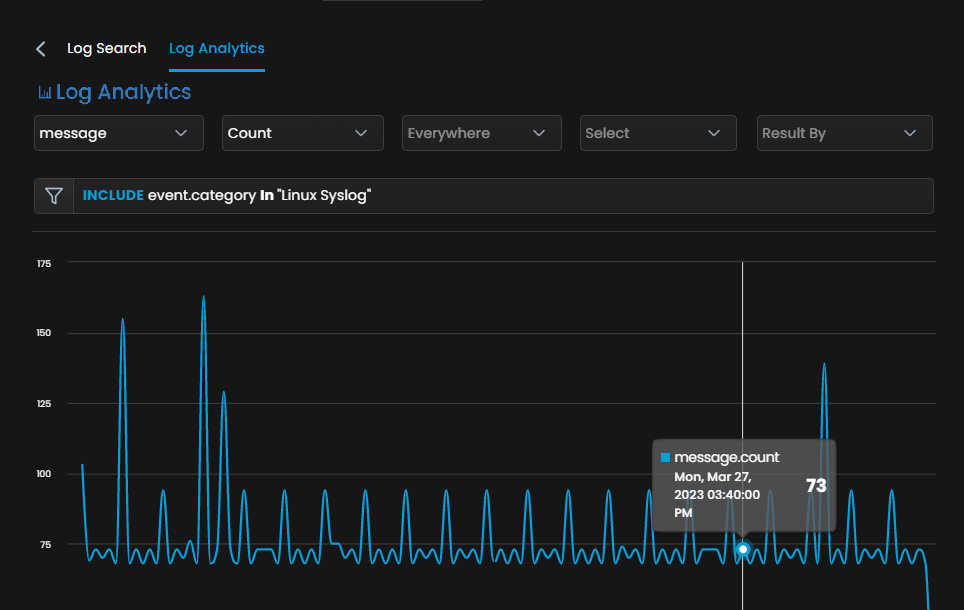
Task: Open the message field dropdown
Action: point(119,133)
